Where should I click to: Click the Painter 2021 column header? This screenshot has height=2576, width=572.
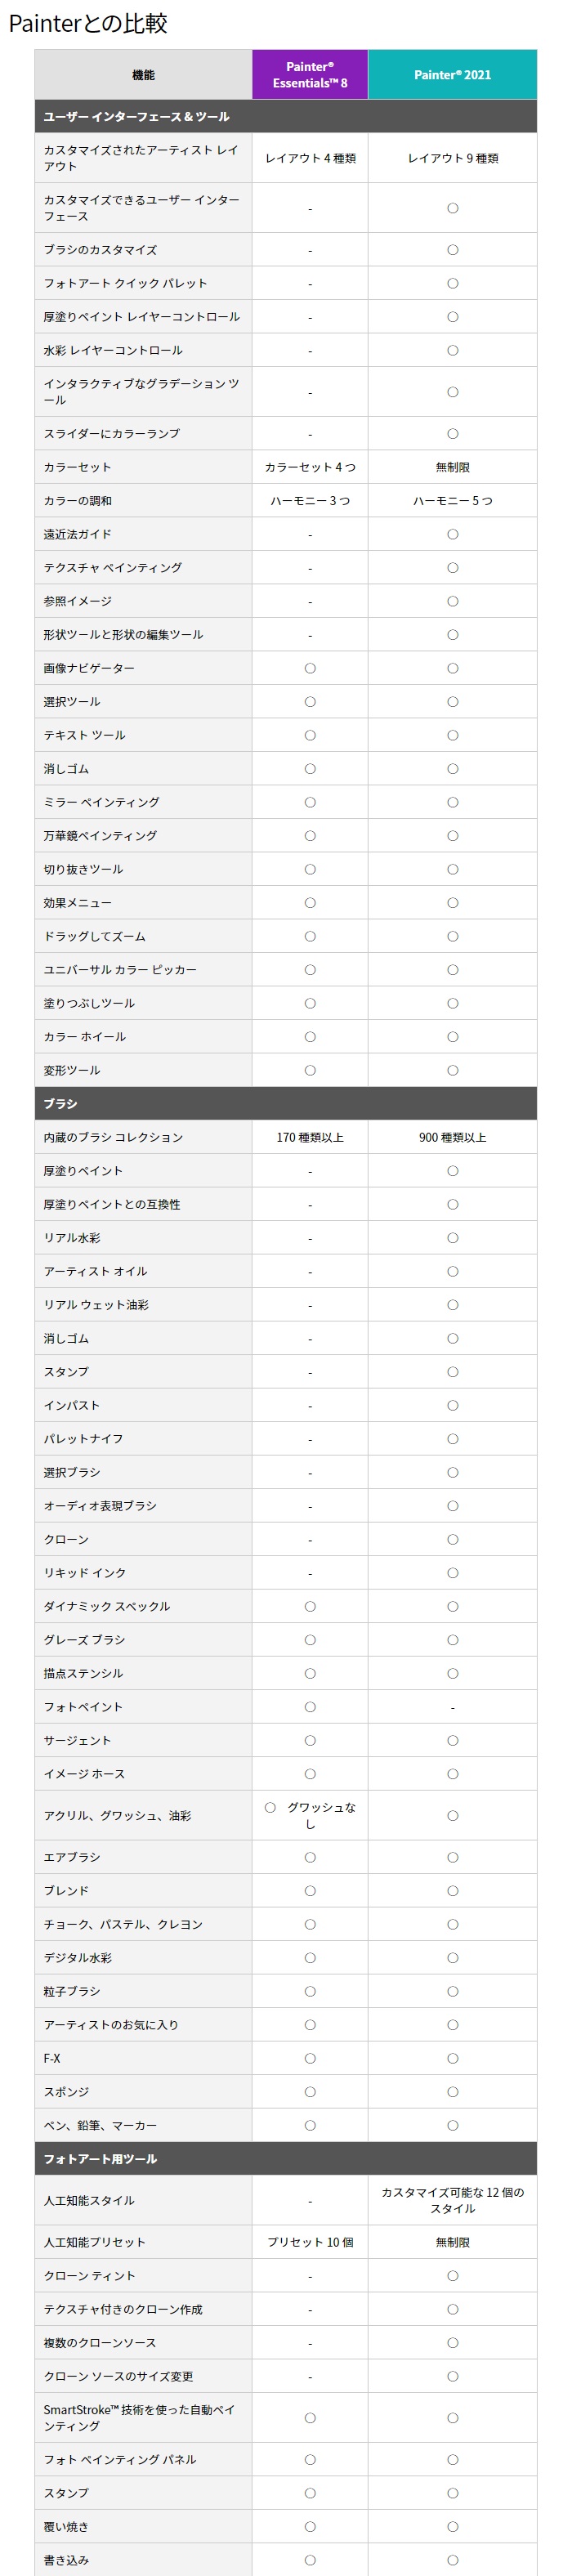[452, 75]
